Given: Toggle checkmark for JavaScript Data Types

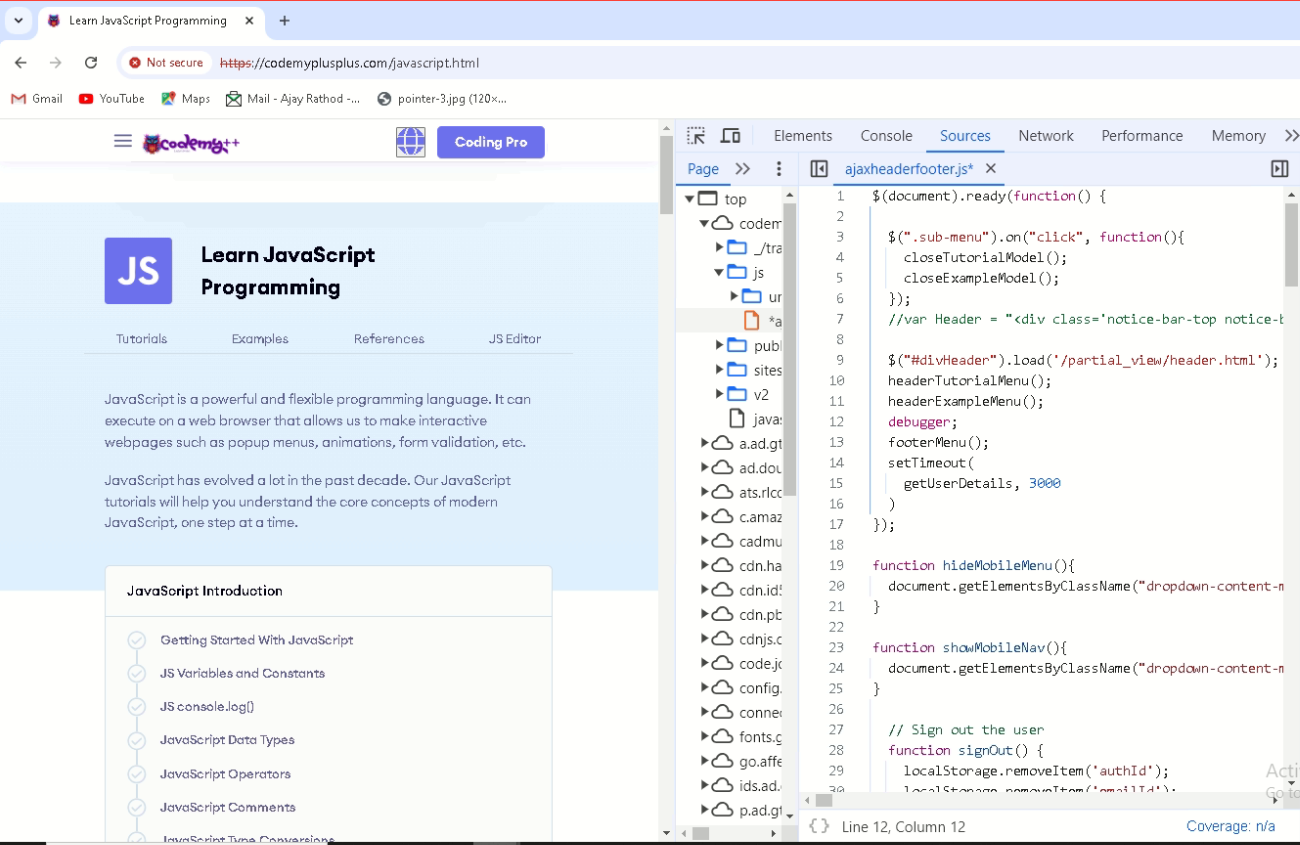Looking at the screenshot, I should point(137,740).
